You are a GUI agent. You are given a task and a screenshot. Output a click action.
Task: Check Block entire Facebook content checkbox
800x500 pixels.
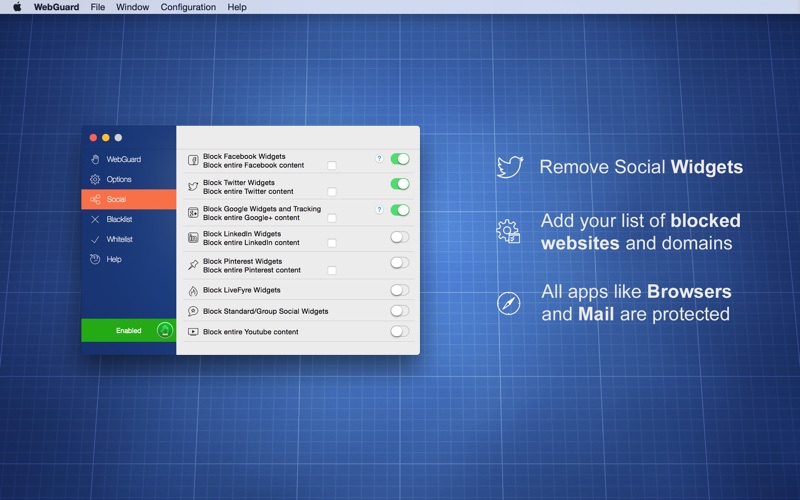[x=332, y=165]
